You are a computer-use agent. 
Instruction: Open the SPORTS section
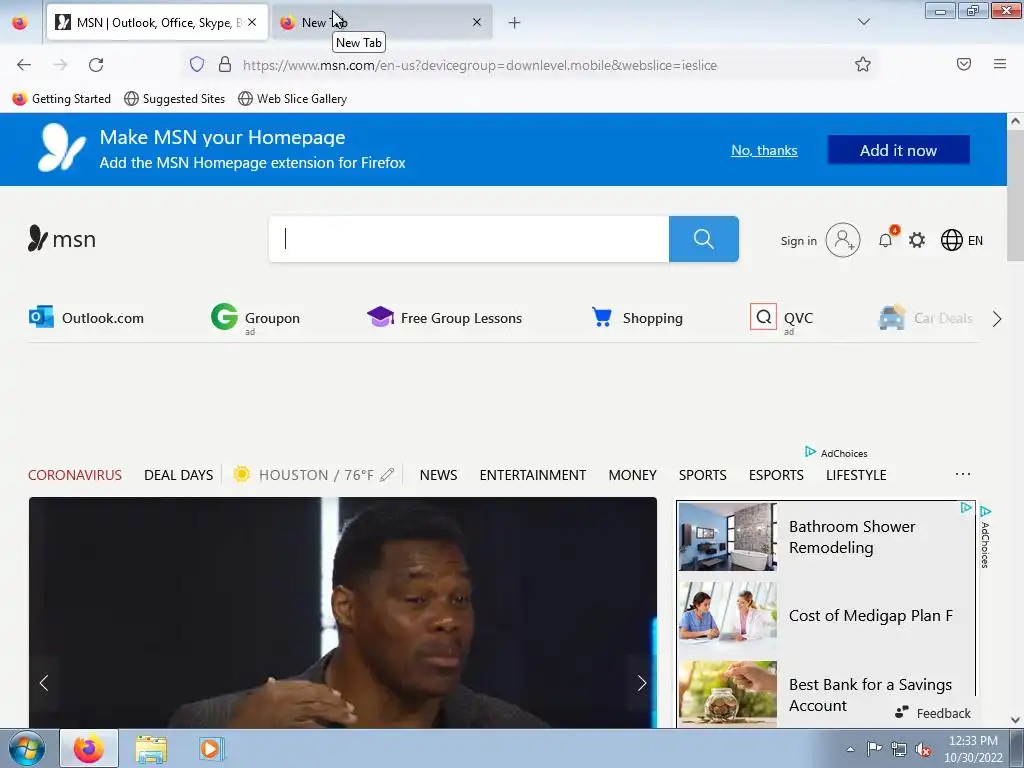click(x=703, y=475)
